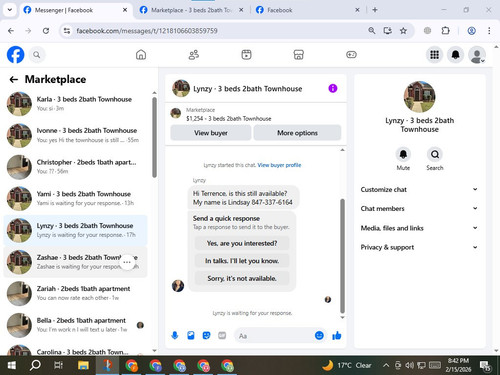The width and height of the screenshot is (500, 375).
Task: Open Christopher 2beds 1bath apartment chat
Action: 75,167
